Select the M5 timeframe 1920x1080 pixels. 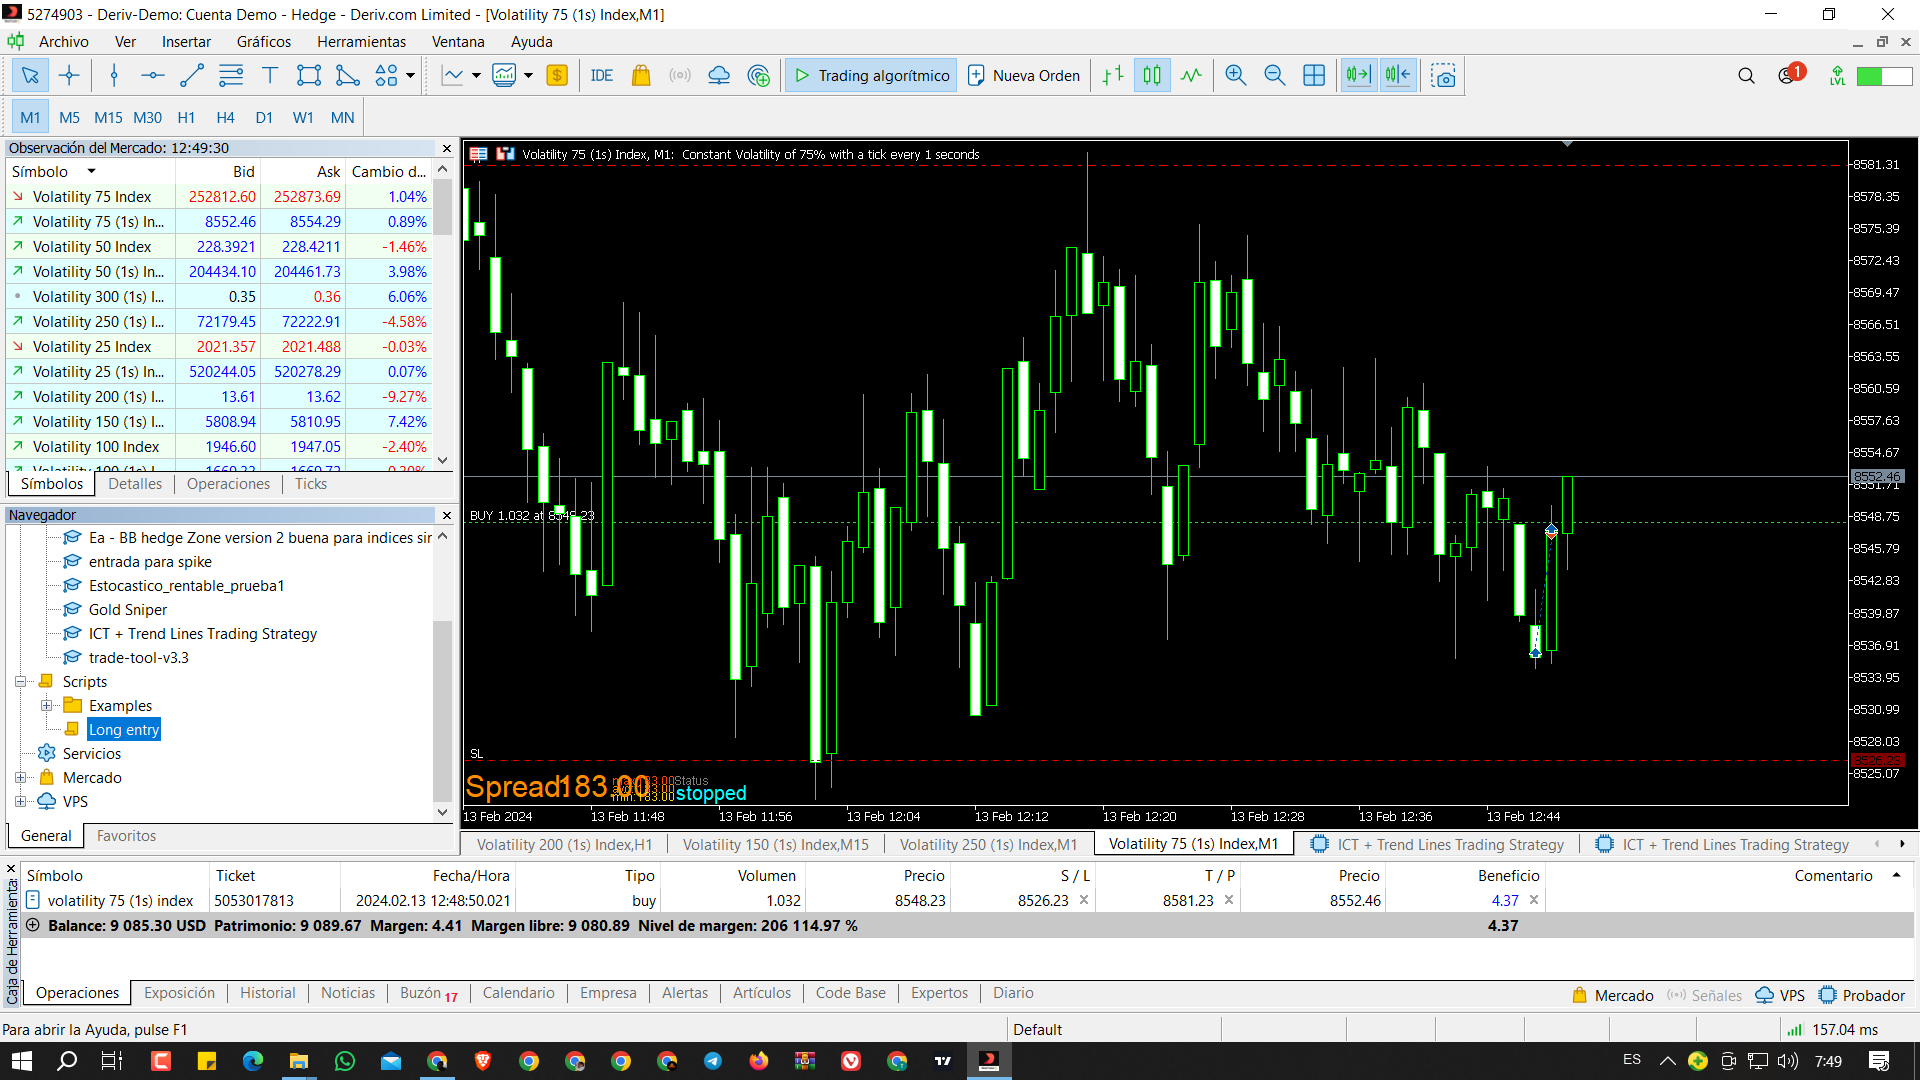[69, 118]
